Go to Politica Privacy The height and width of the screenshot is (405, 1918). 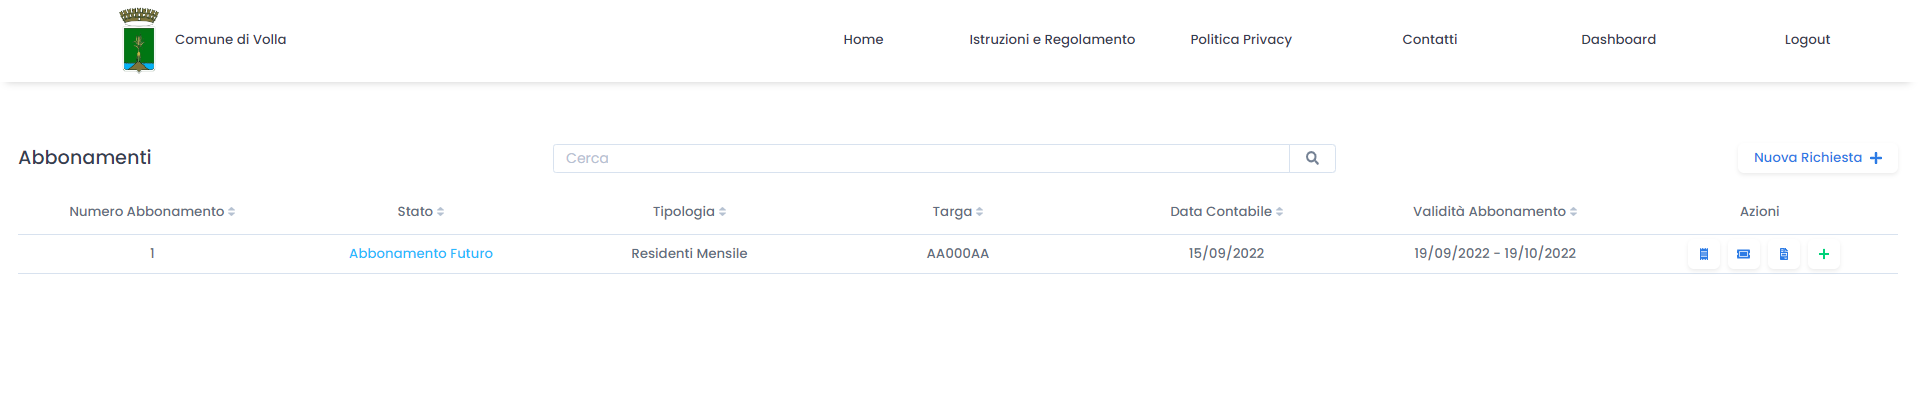point(1241,40)
